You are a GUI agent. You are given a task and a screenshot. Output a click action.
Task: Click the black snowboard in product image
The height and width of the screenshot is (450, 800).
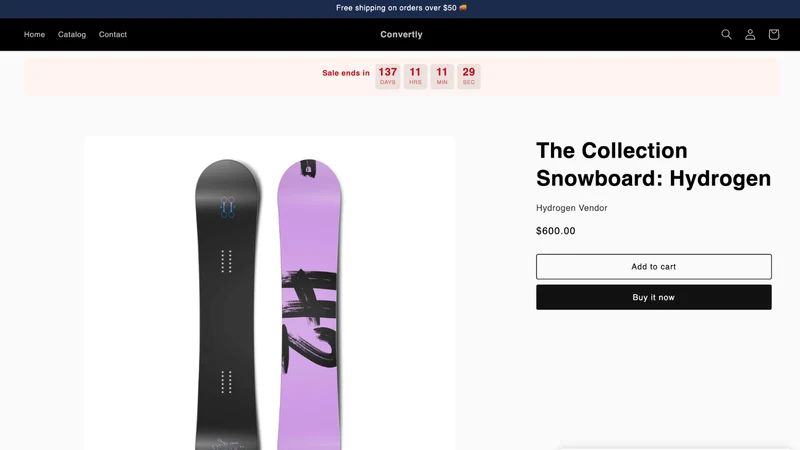(228, 306)
